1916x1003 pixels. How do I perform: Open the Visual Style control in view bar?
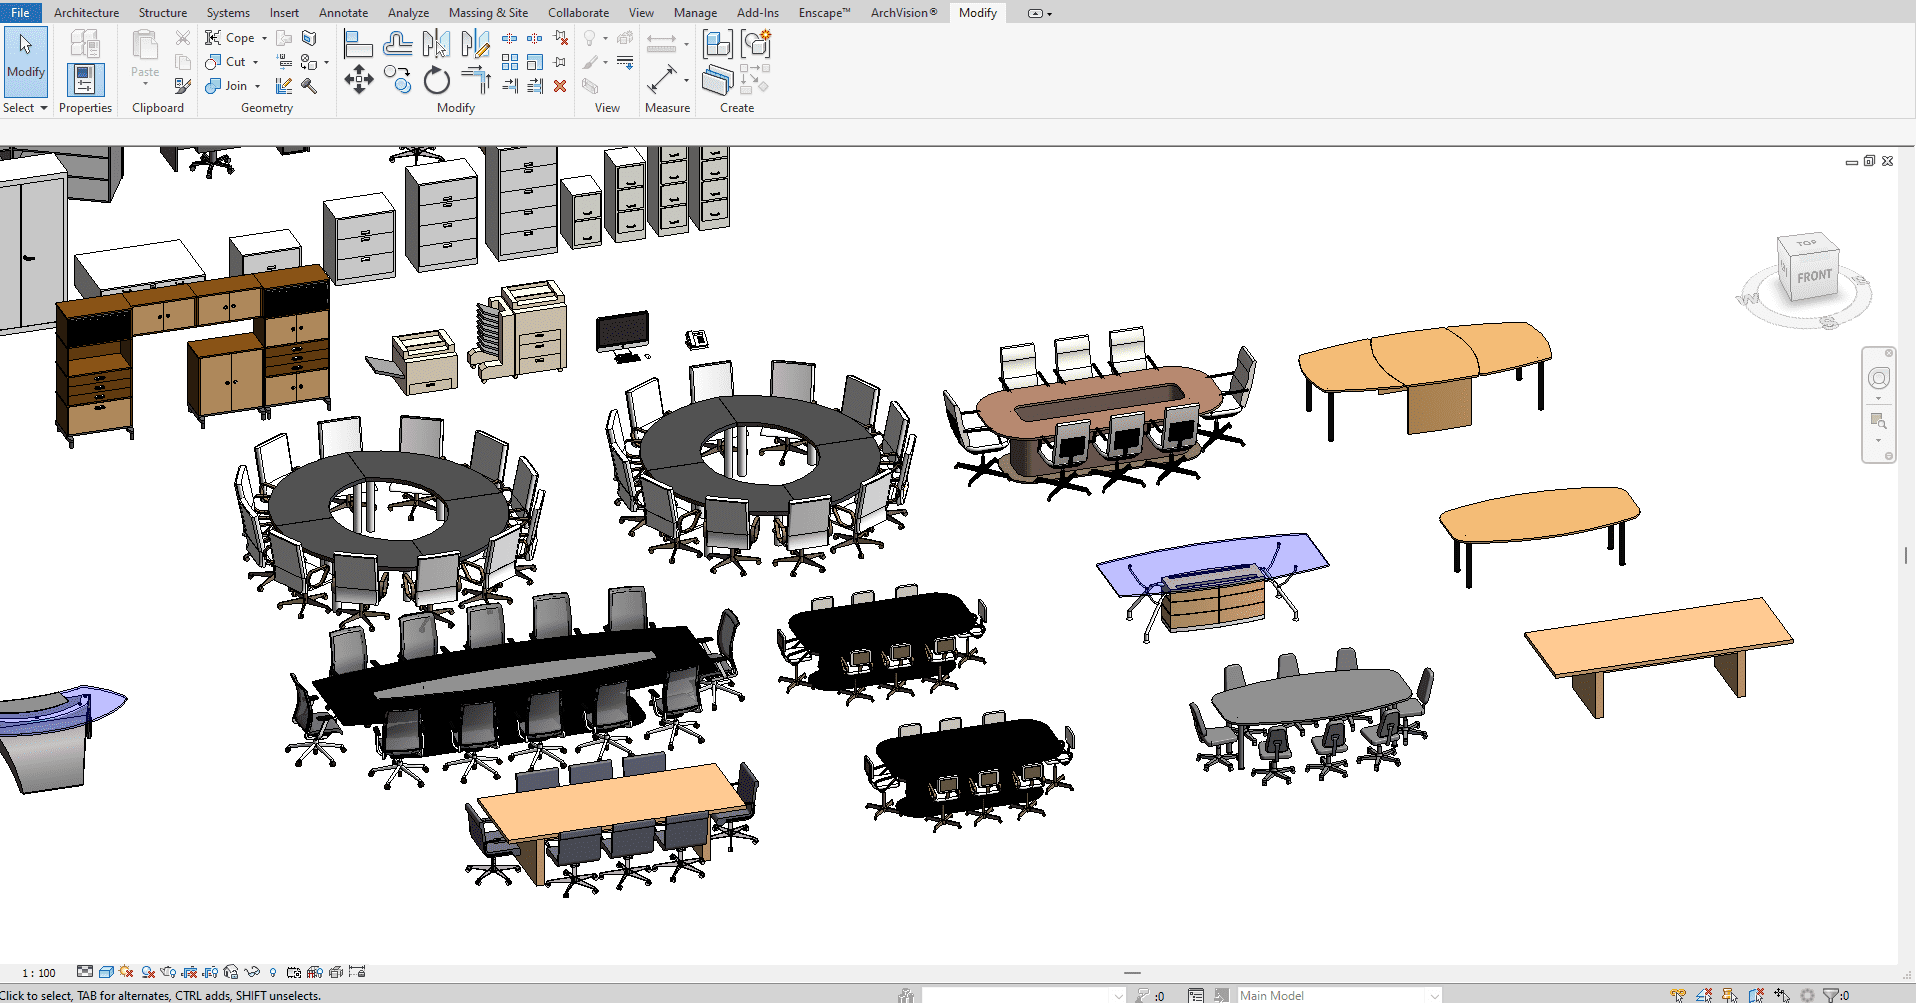point(106,972)
